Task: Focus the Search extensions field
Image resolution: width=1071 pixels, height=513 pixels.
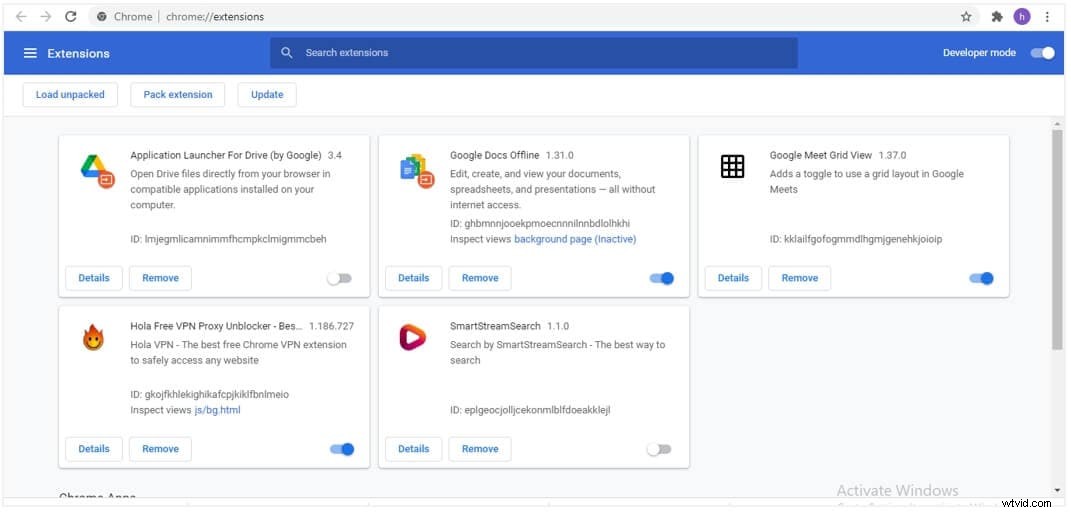Action: (533, 53)
